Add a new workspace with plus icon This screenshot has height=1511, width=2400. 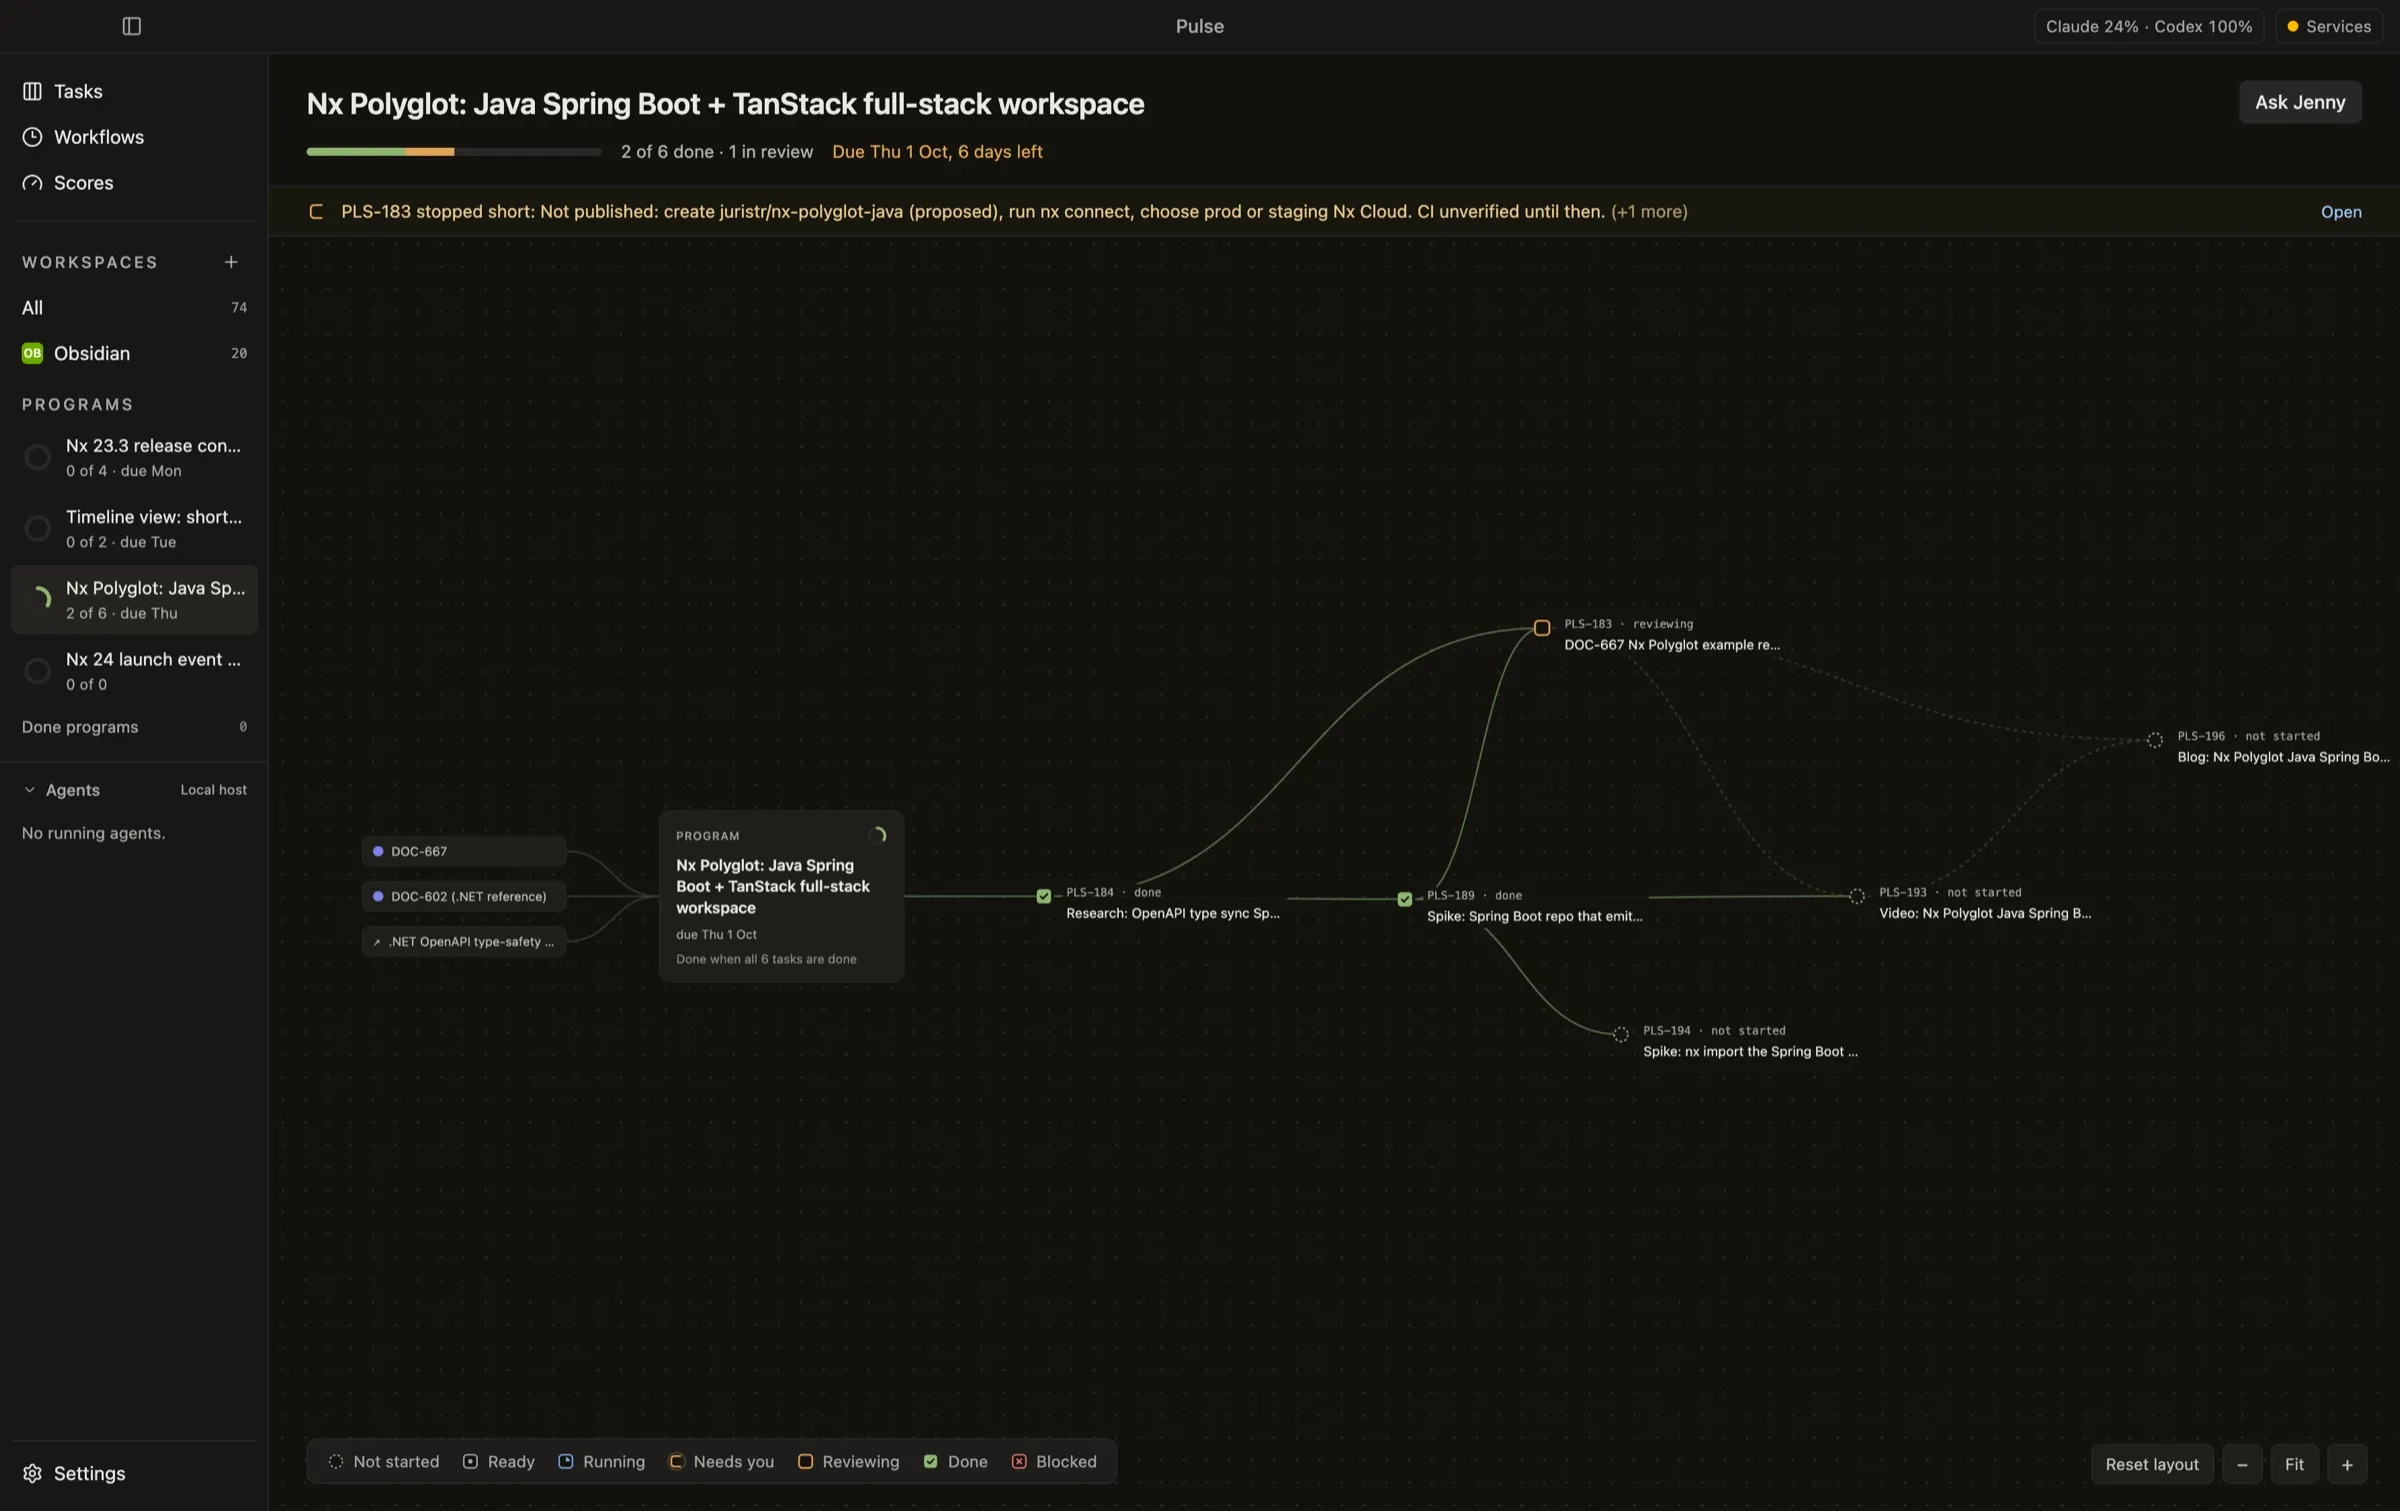(x=231, y=262)
